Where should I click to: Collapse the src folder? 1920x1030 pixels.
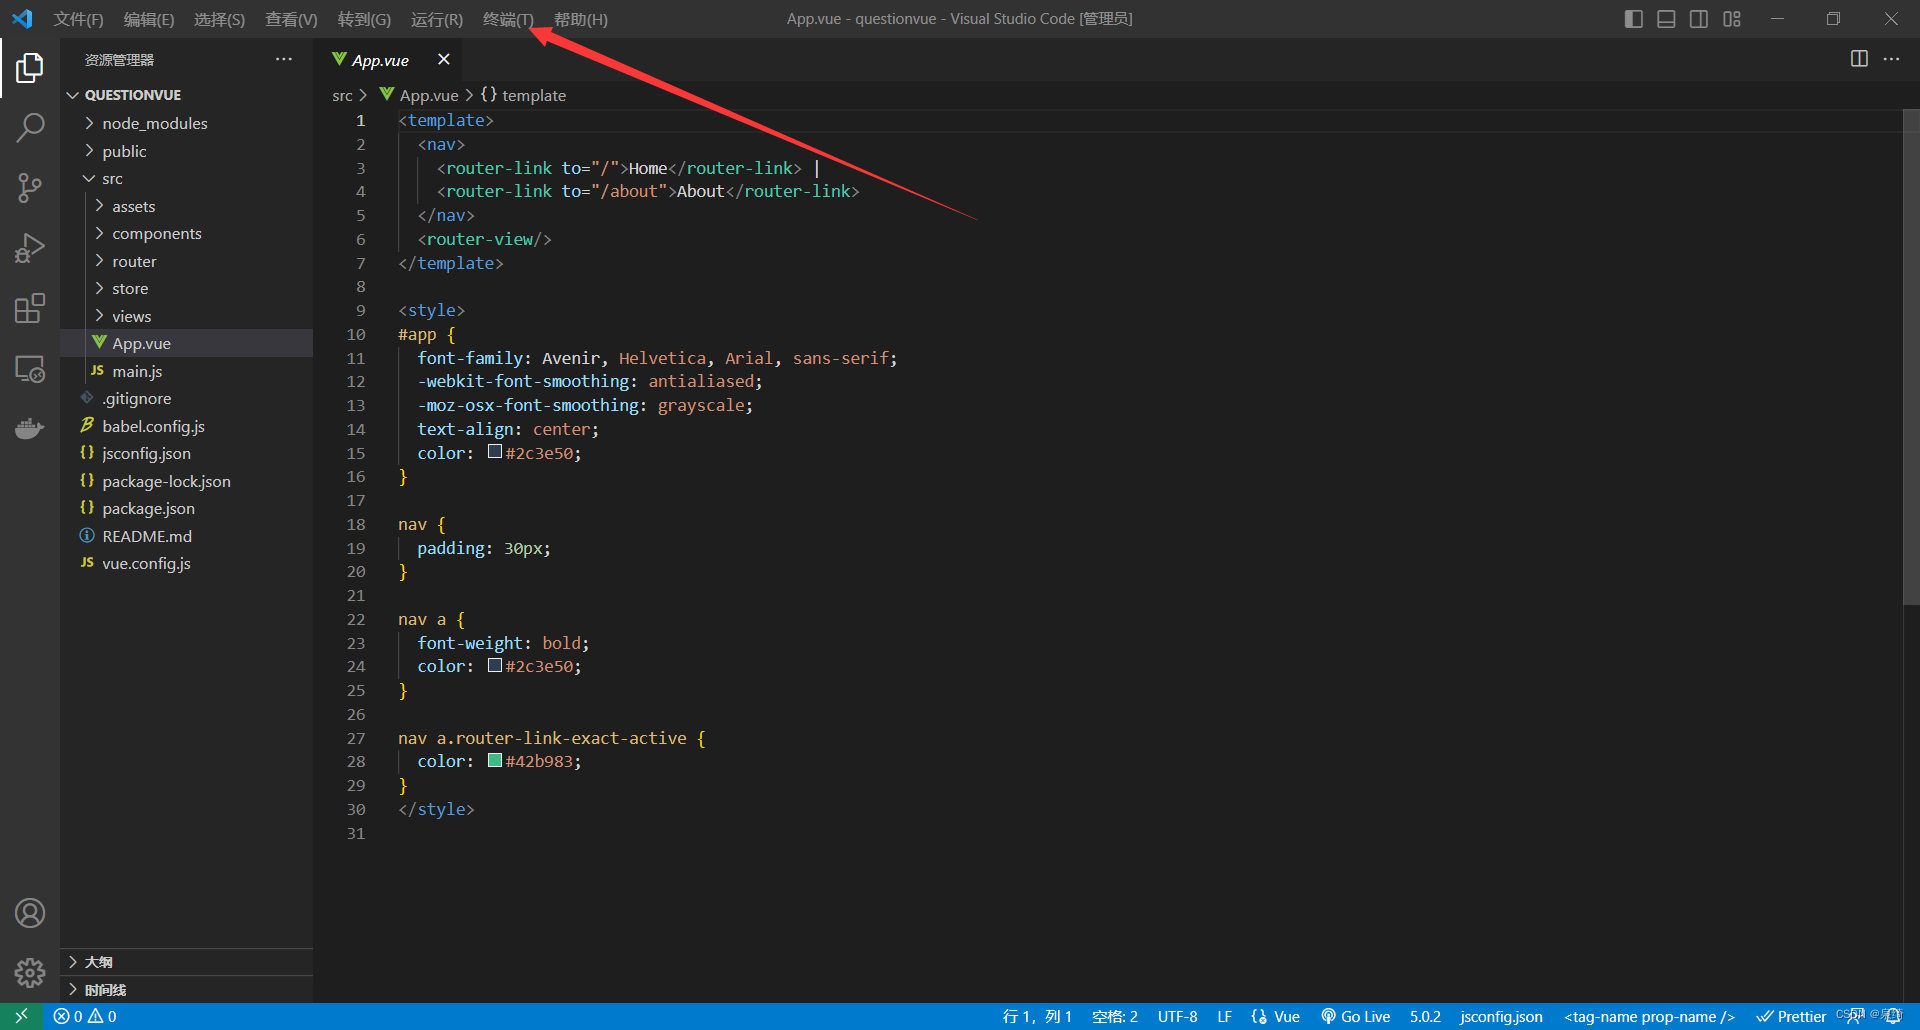[186, 178]
